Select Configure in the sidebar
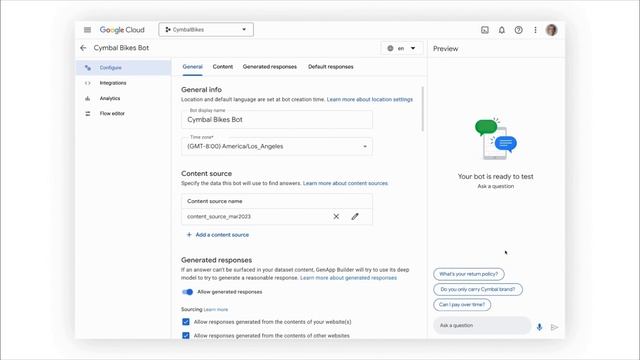Image resolution: width=640 pixels, height=360 pixels. click(x=123, y=68)
